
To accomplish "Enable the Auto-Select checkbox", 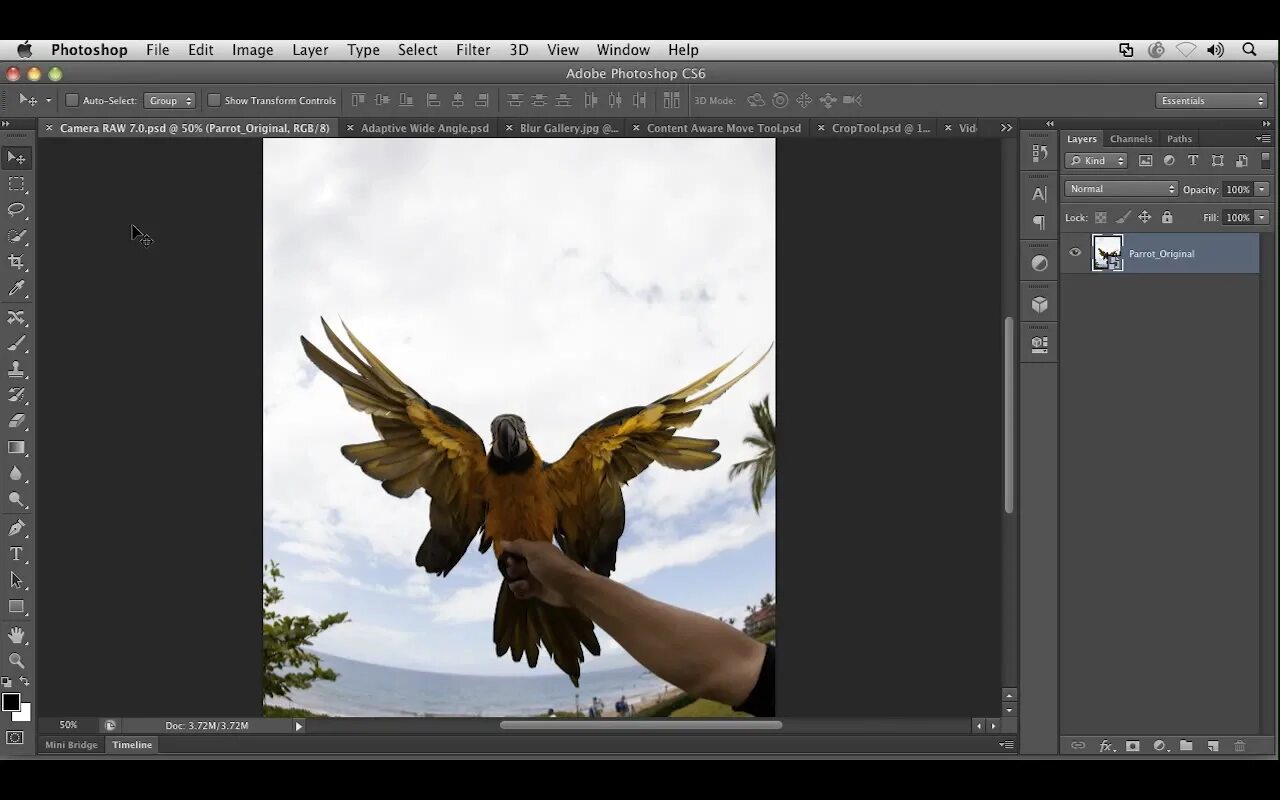I will point(71,100).
